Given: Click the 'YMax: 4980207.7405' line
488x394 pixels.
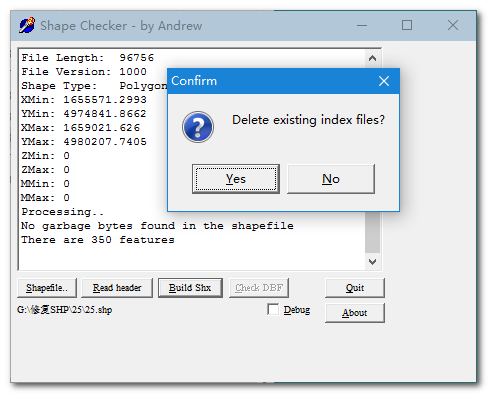Looking at the screenshot, I should point(84,142).
